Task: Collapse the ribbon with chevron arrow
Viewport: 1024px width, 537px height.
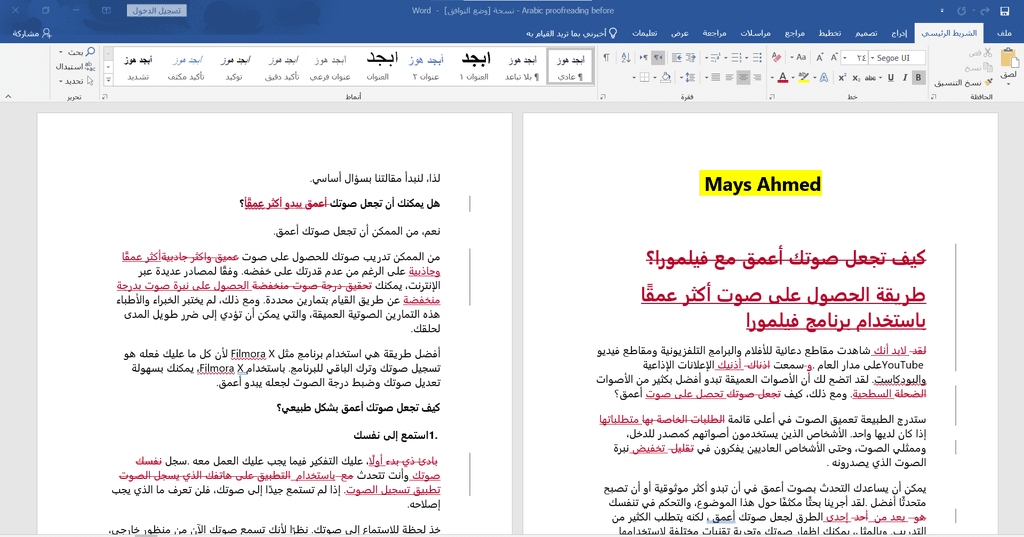Action: pos(8,97)
